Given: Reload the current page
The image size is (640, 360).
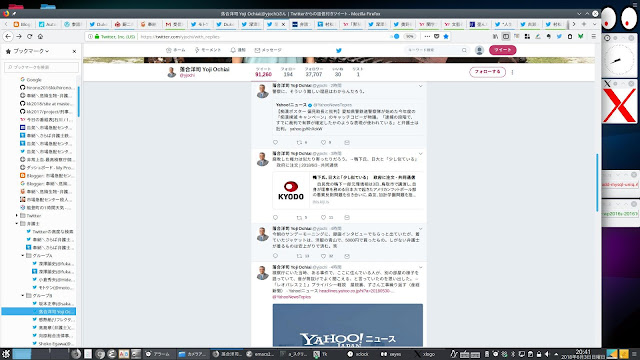Looking at the screenshot, I should [x=29, y=36].
